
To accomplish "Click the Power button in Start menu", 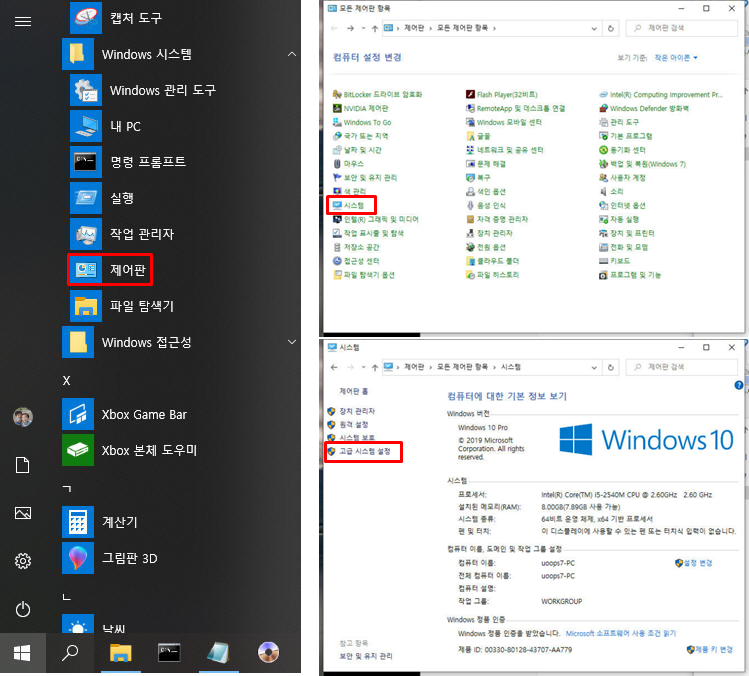I will 22,609.
